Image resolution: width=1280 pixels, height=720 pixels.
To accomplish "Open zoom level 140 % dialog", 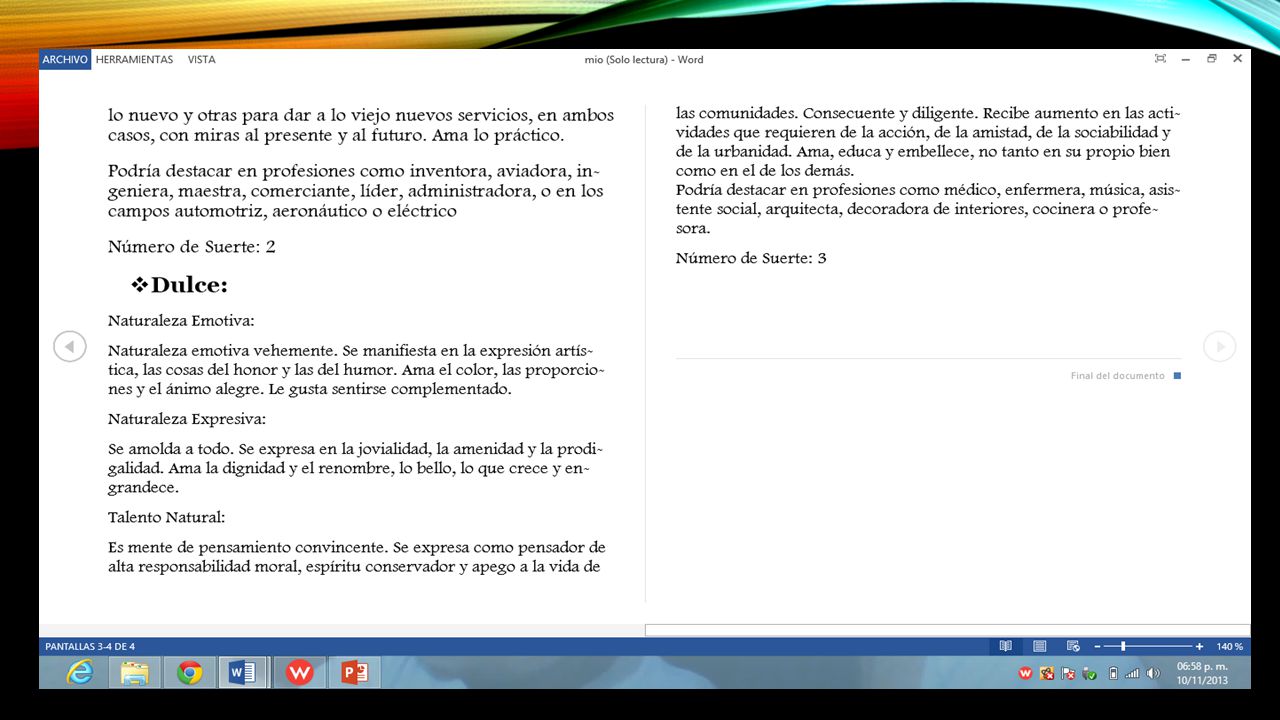I will click(x=1229, y=646).
